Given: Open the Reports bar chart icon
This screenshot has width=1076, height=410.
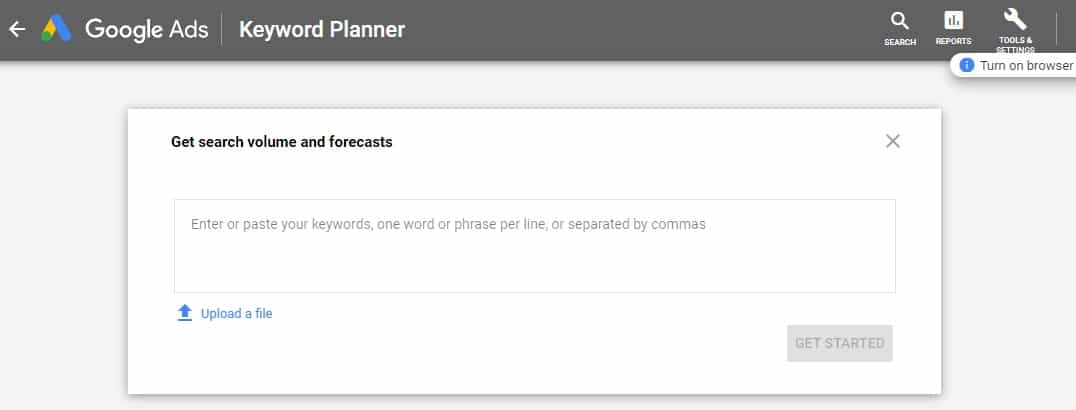Looking at the screenshot, I should click(953, 20).
